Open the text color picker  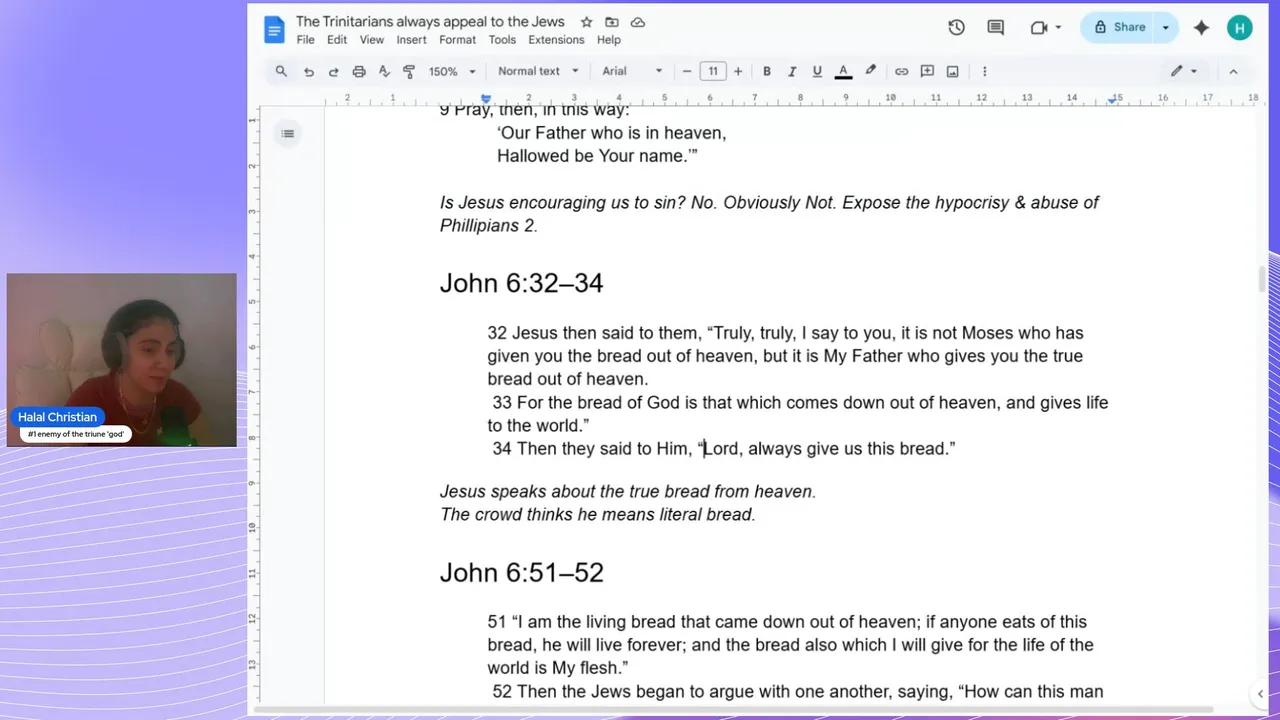[843, 71]
